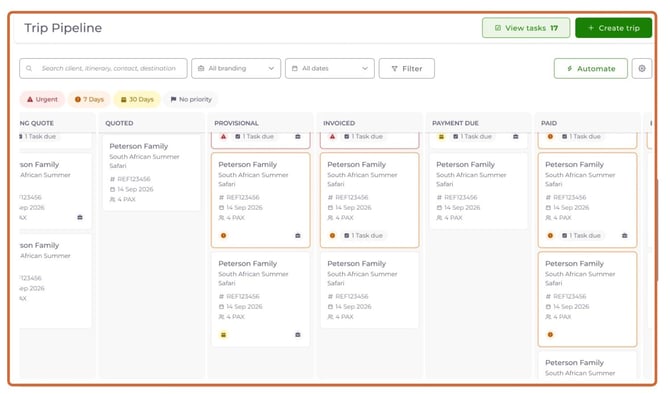Viewport: 670px width, 394px height.
Task: Click the briefcase icon in All branding
Action: click(x=201, y=68)
